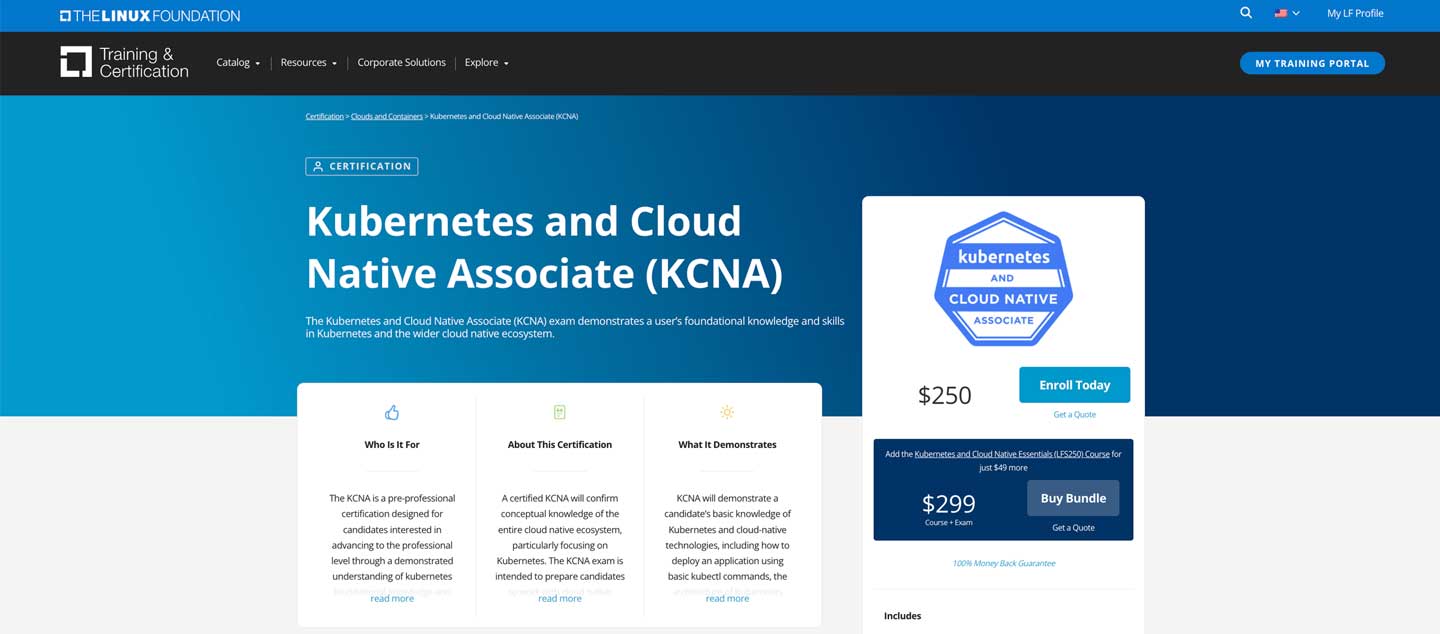Click read more under What It Demonstrates
Screen dimensions: 1440x634
(727, 598)
